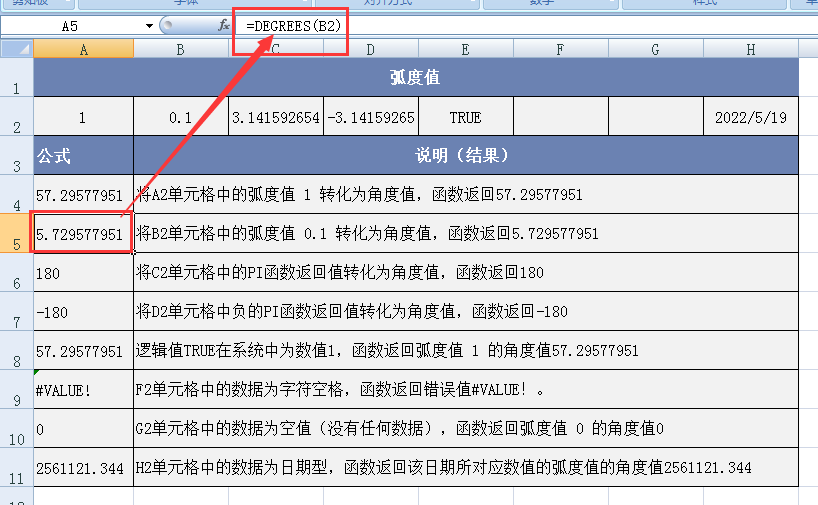818x505 pixels.
Task: Select cell A7 showing -180
Action: click(x=83, y=311)
